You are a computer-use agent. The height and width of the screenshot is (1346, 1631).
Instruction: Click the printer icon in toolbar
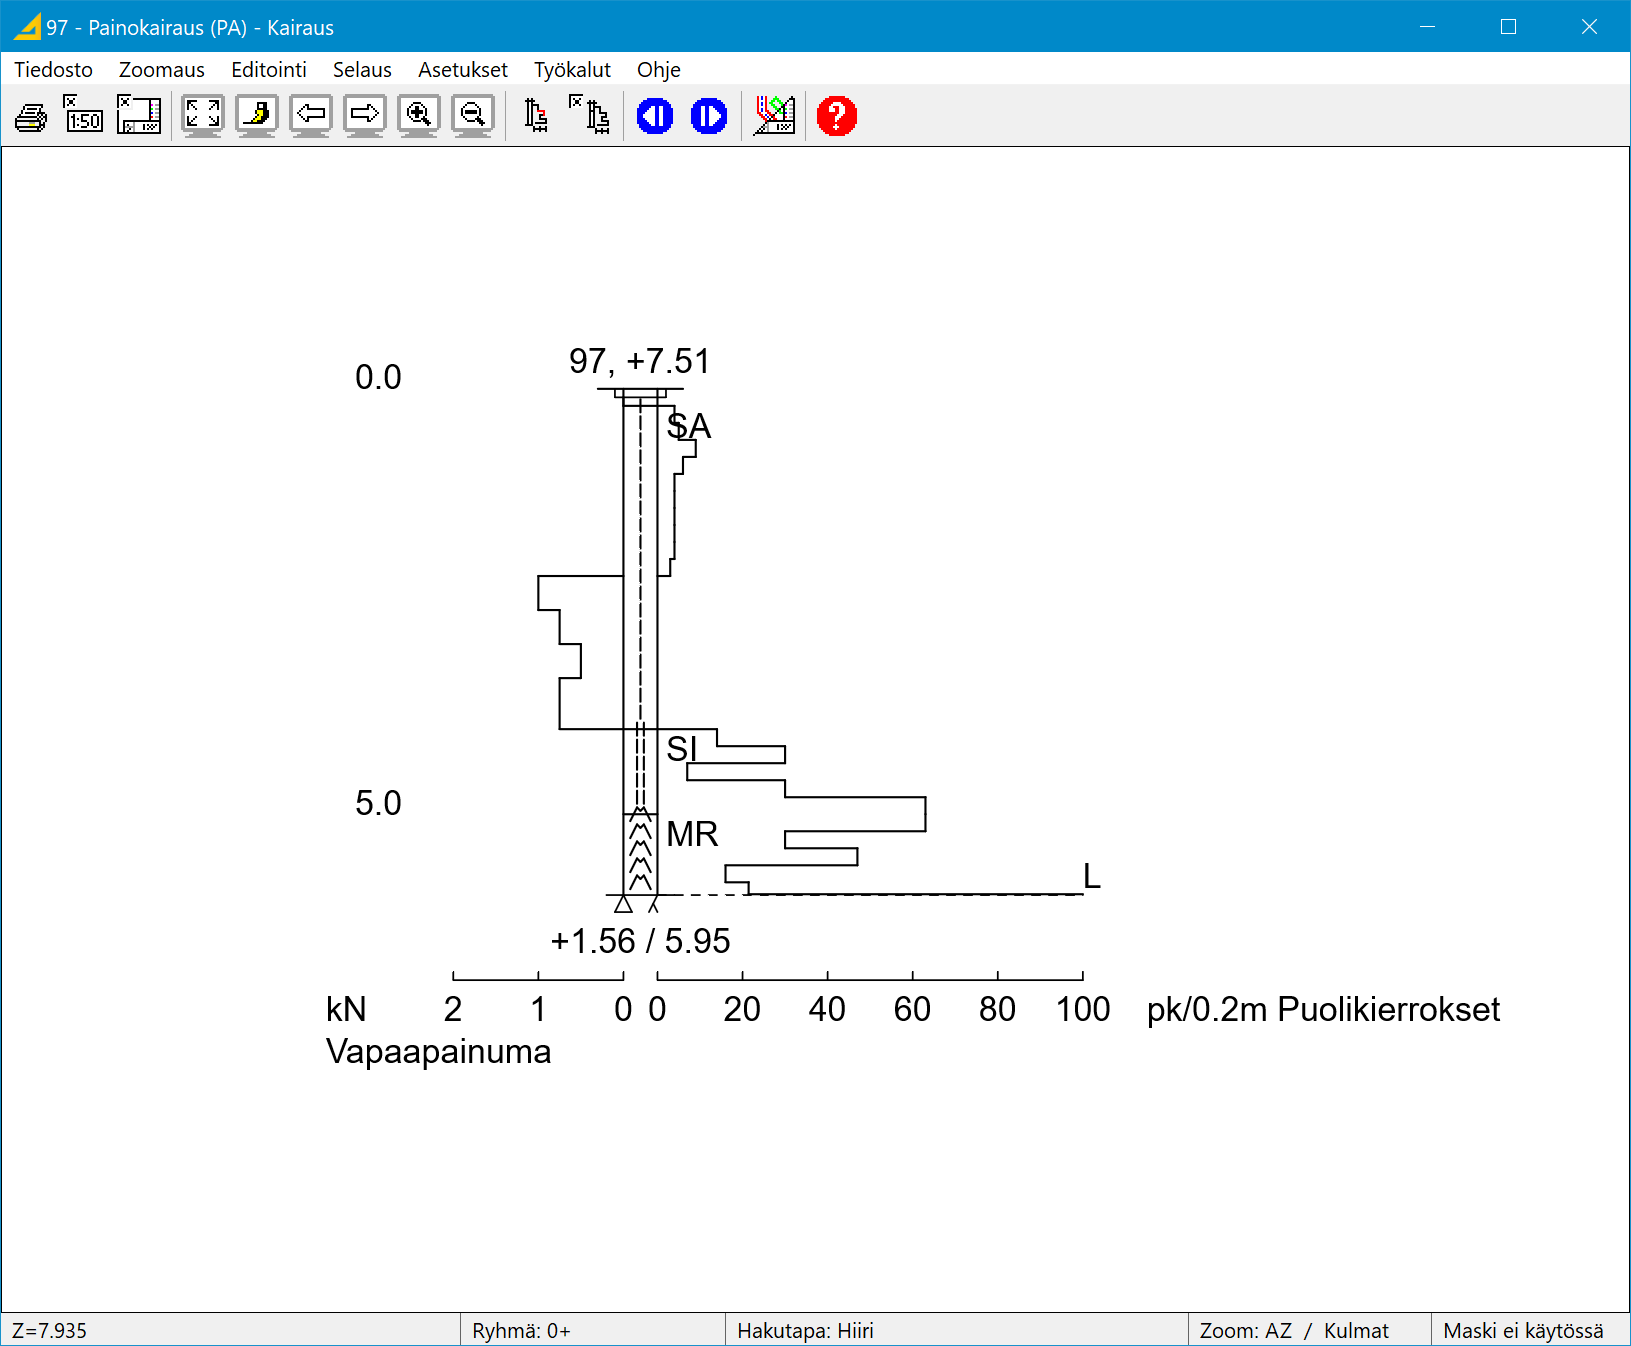pyautogui.click(x=31, y=117)
